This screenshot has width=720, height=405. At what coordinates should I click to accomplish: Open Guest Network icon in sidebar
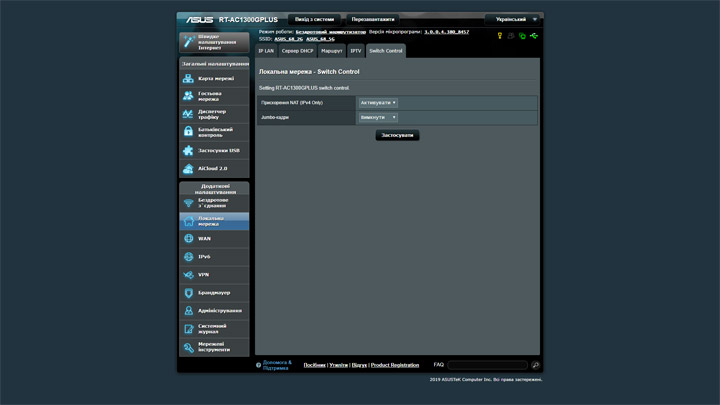click(x=188, y=96)
